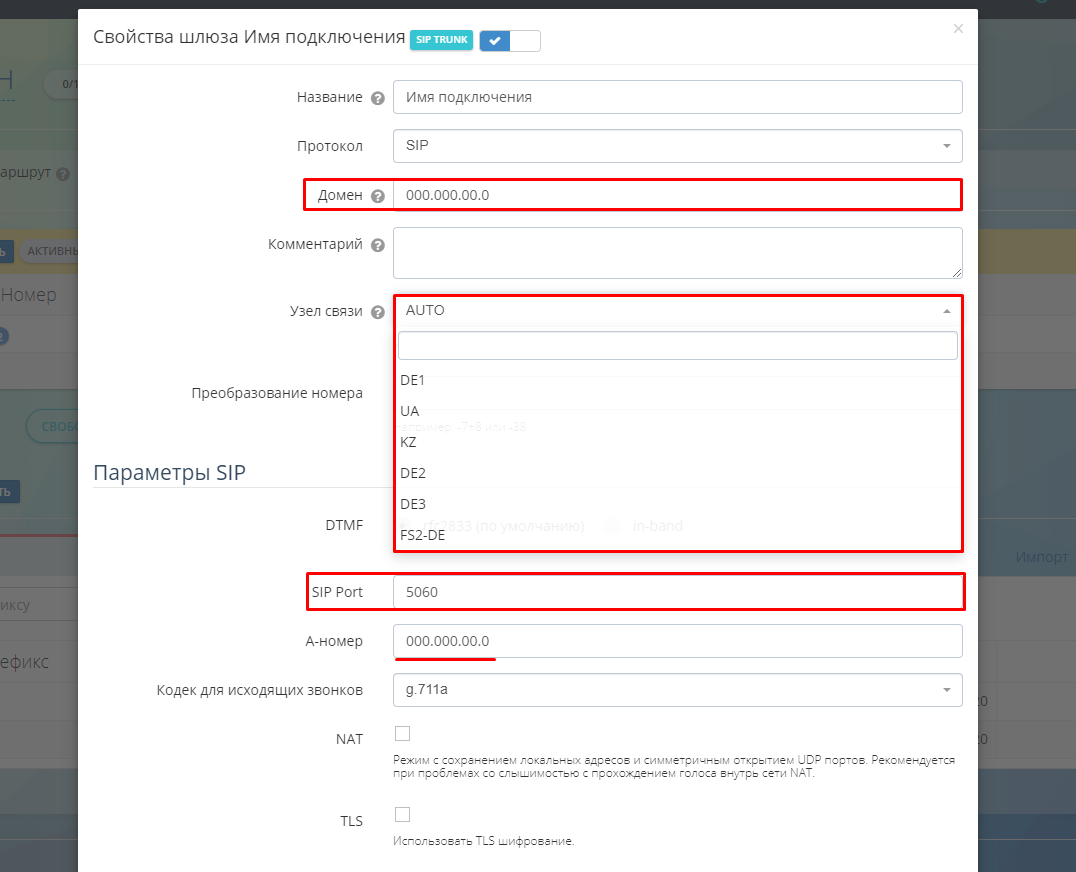Enable the TLS encryption checkbox
Screen dimensions: 1076x872
point(403,815)
